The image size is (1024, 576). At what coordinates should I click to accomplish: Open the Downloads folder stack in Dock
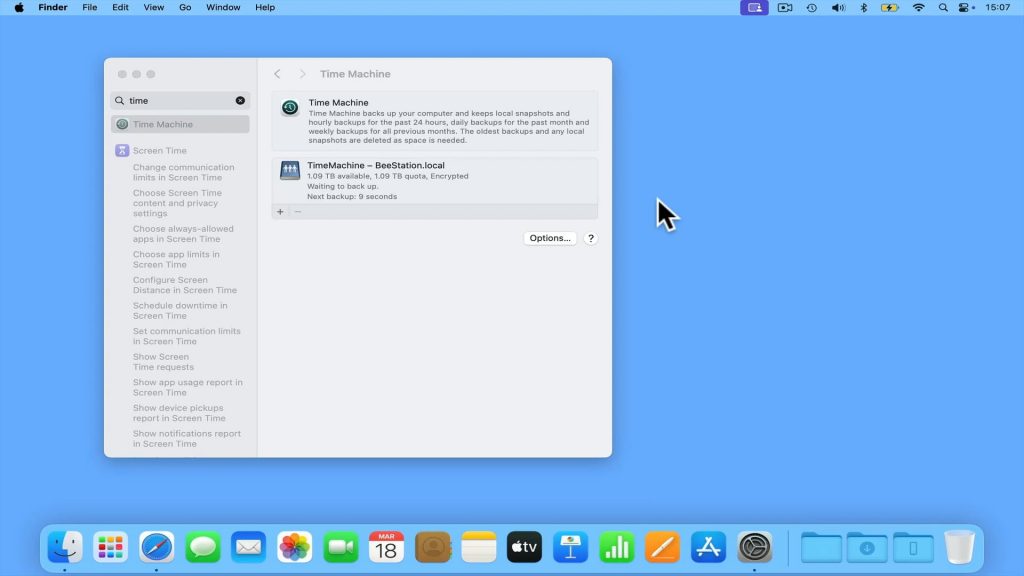pyautogui.click(x=867, y=547)
